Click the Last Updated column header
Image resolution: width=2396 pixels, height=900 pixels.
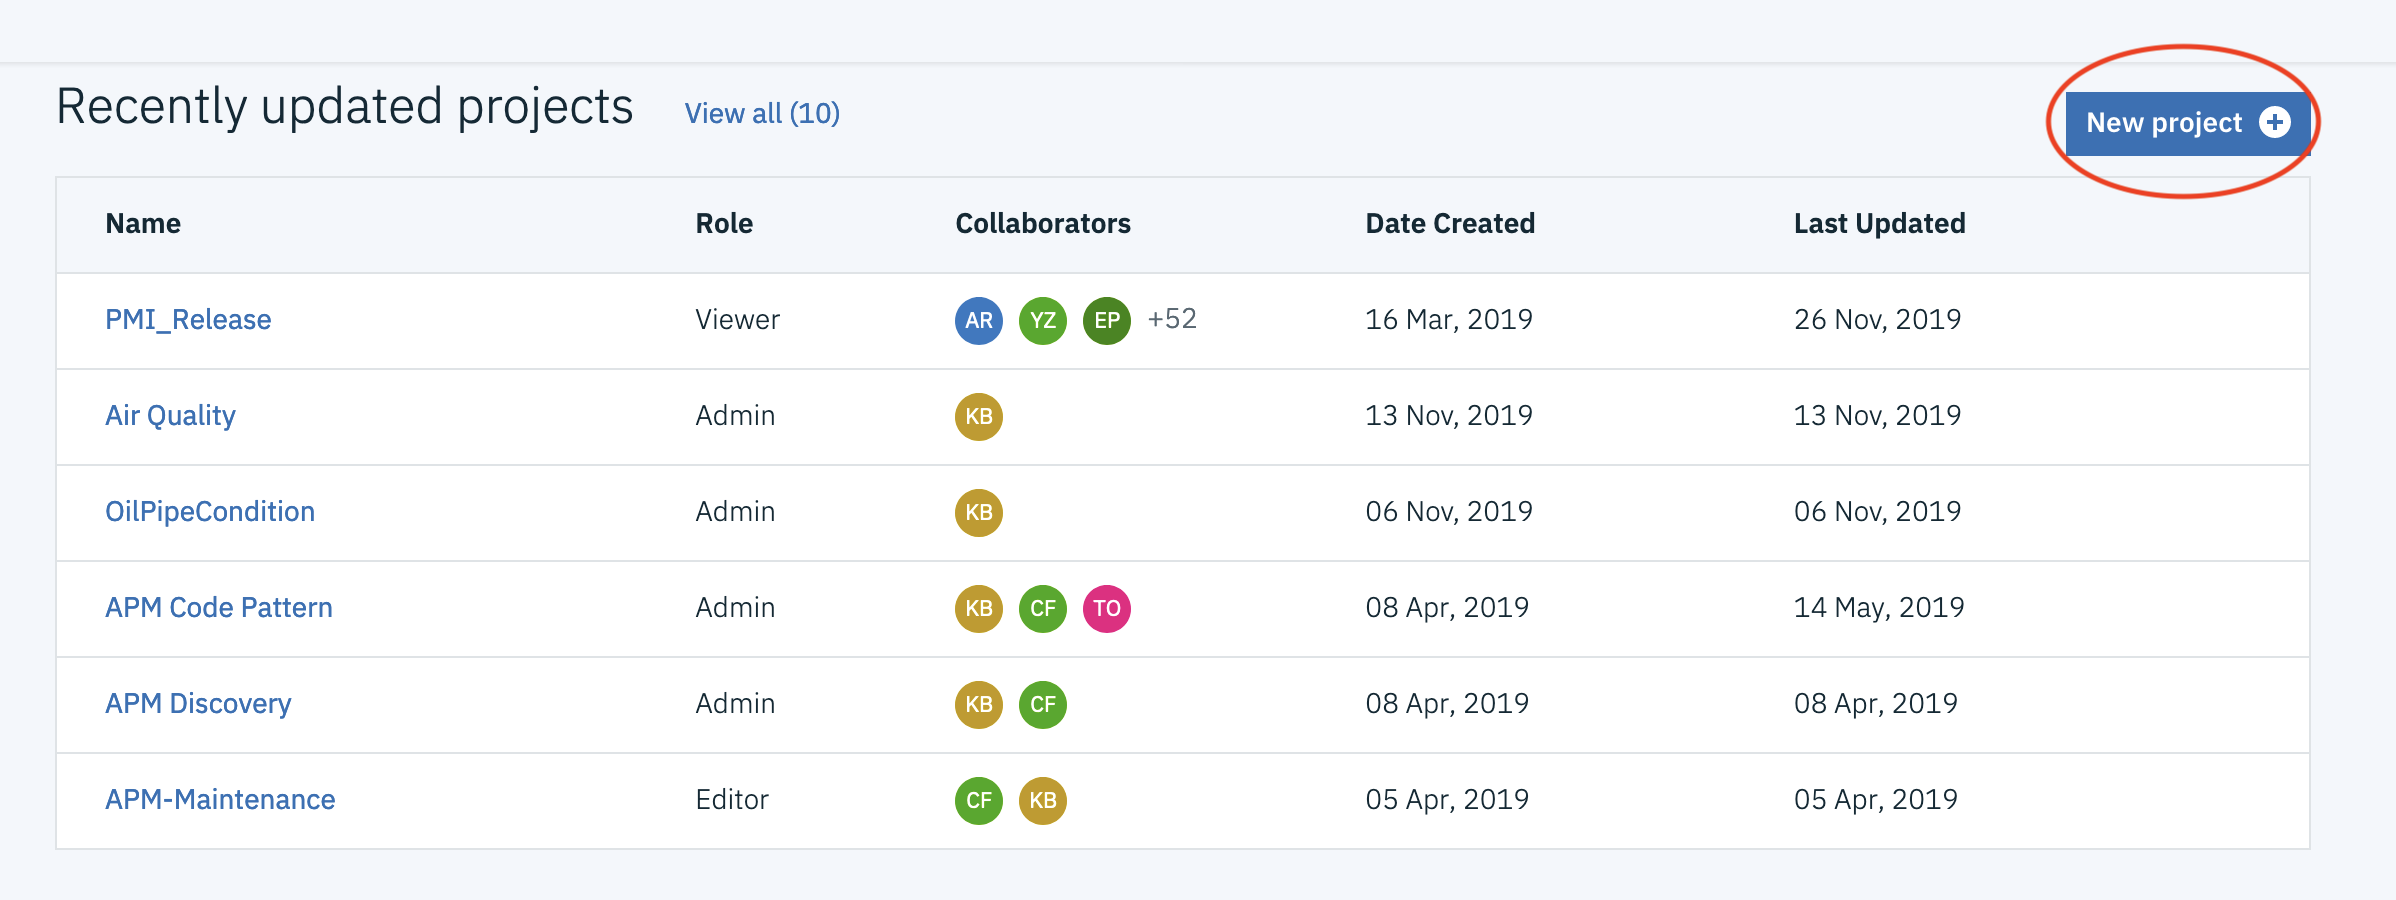(x=1879, y=224)
